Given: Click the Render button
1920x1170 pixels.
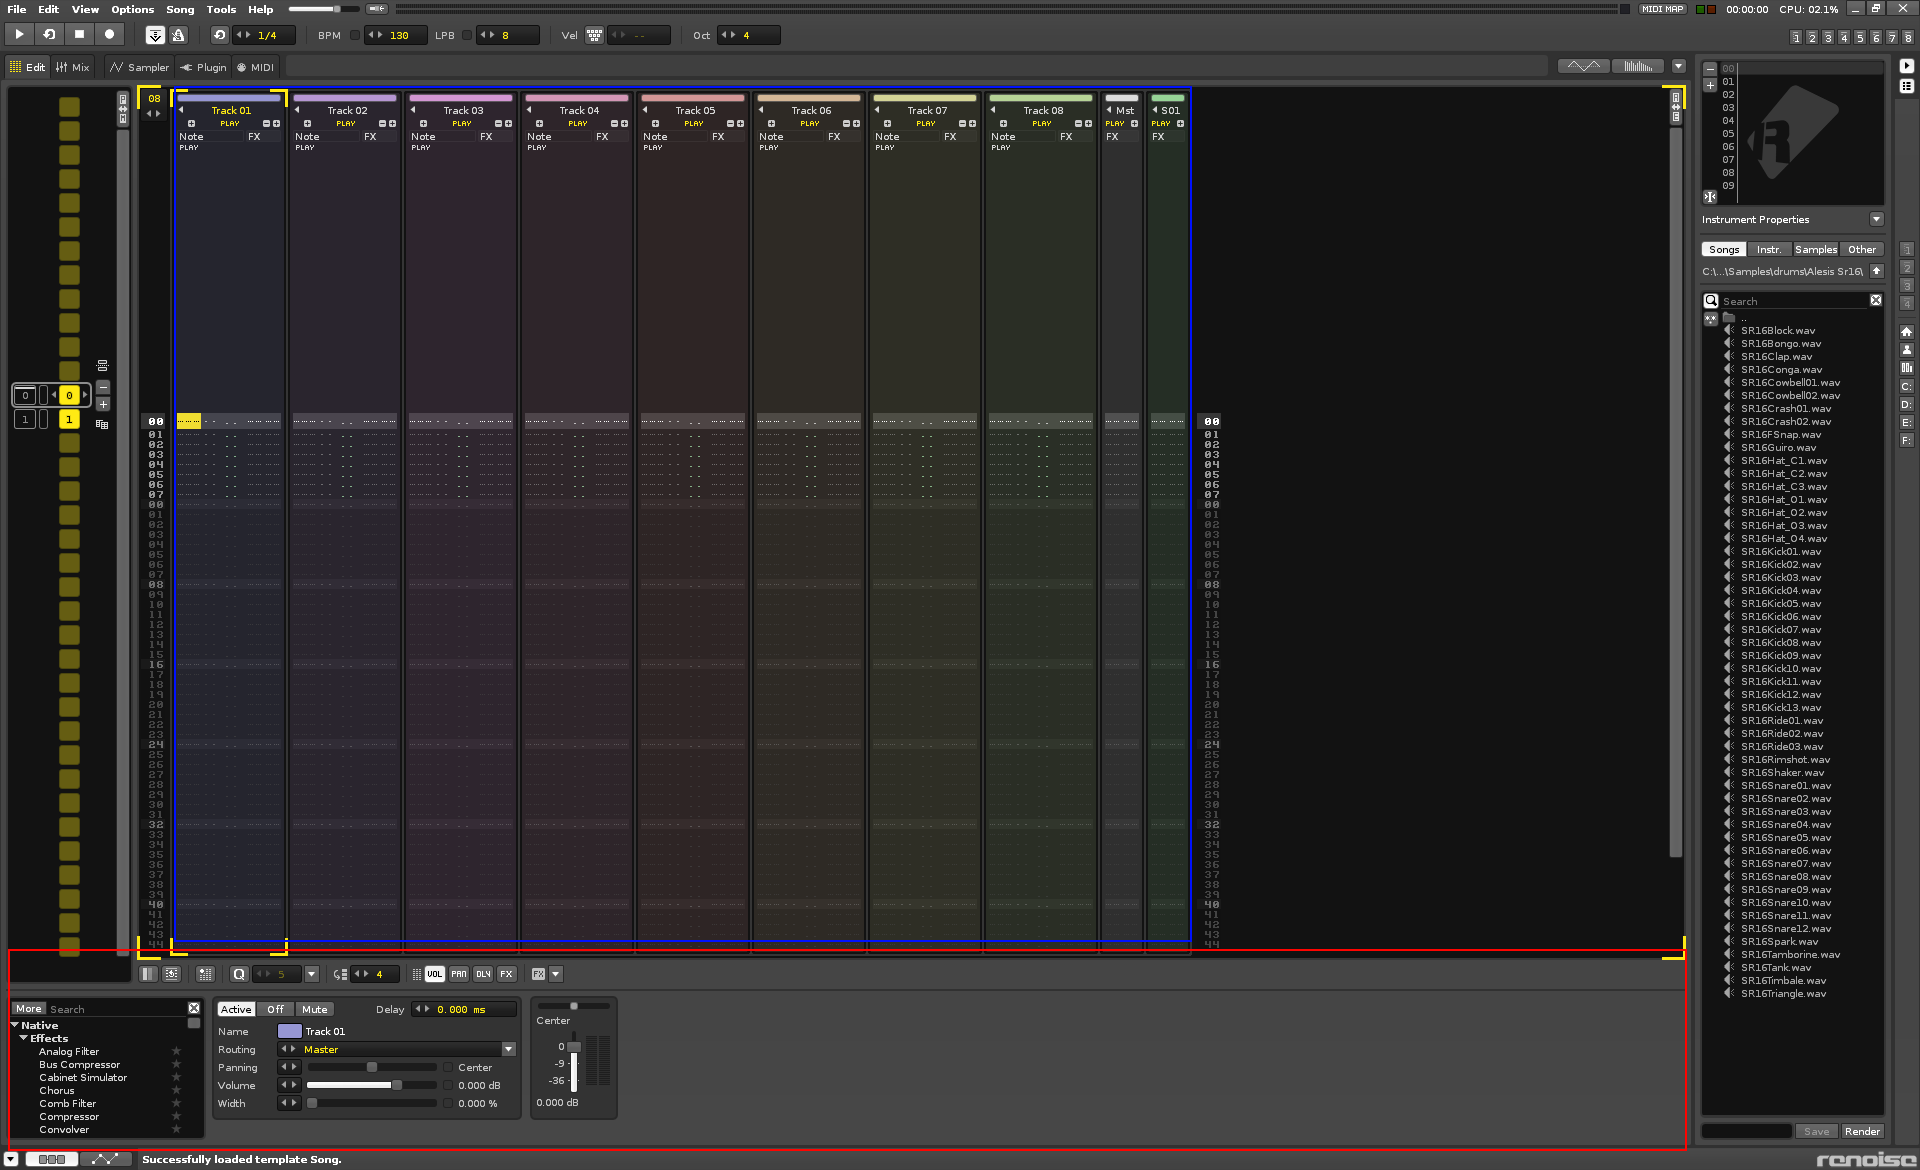Looking at the screenshot, I should click(x=1862, y=1131).
